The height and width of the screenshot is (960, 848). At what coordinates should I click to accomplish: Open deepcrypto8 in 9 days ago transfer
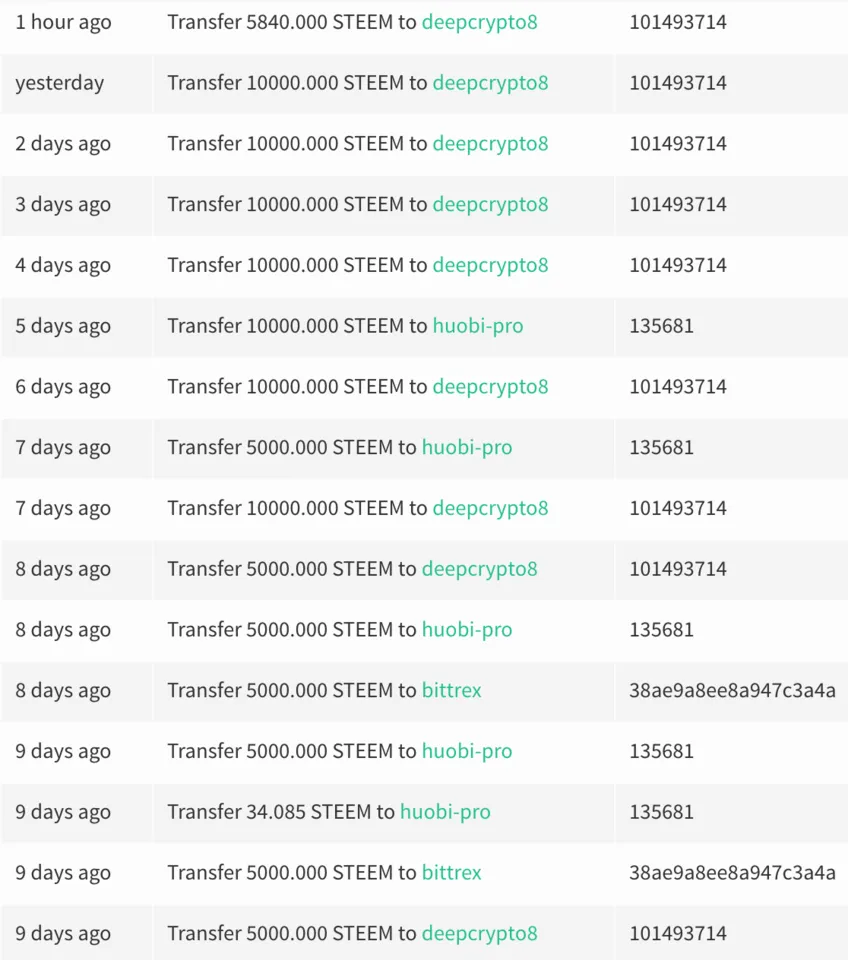(x=479, y=934)
